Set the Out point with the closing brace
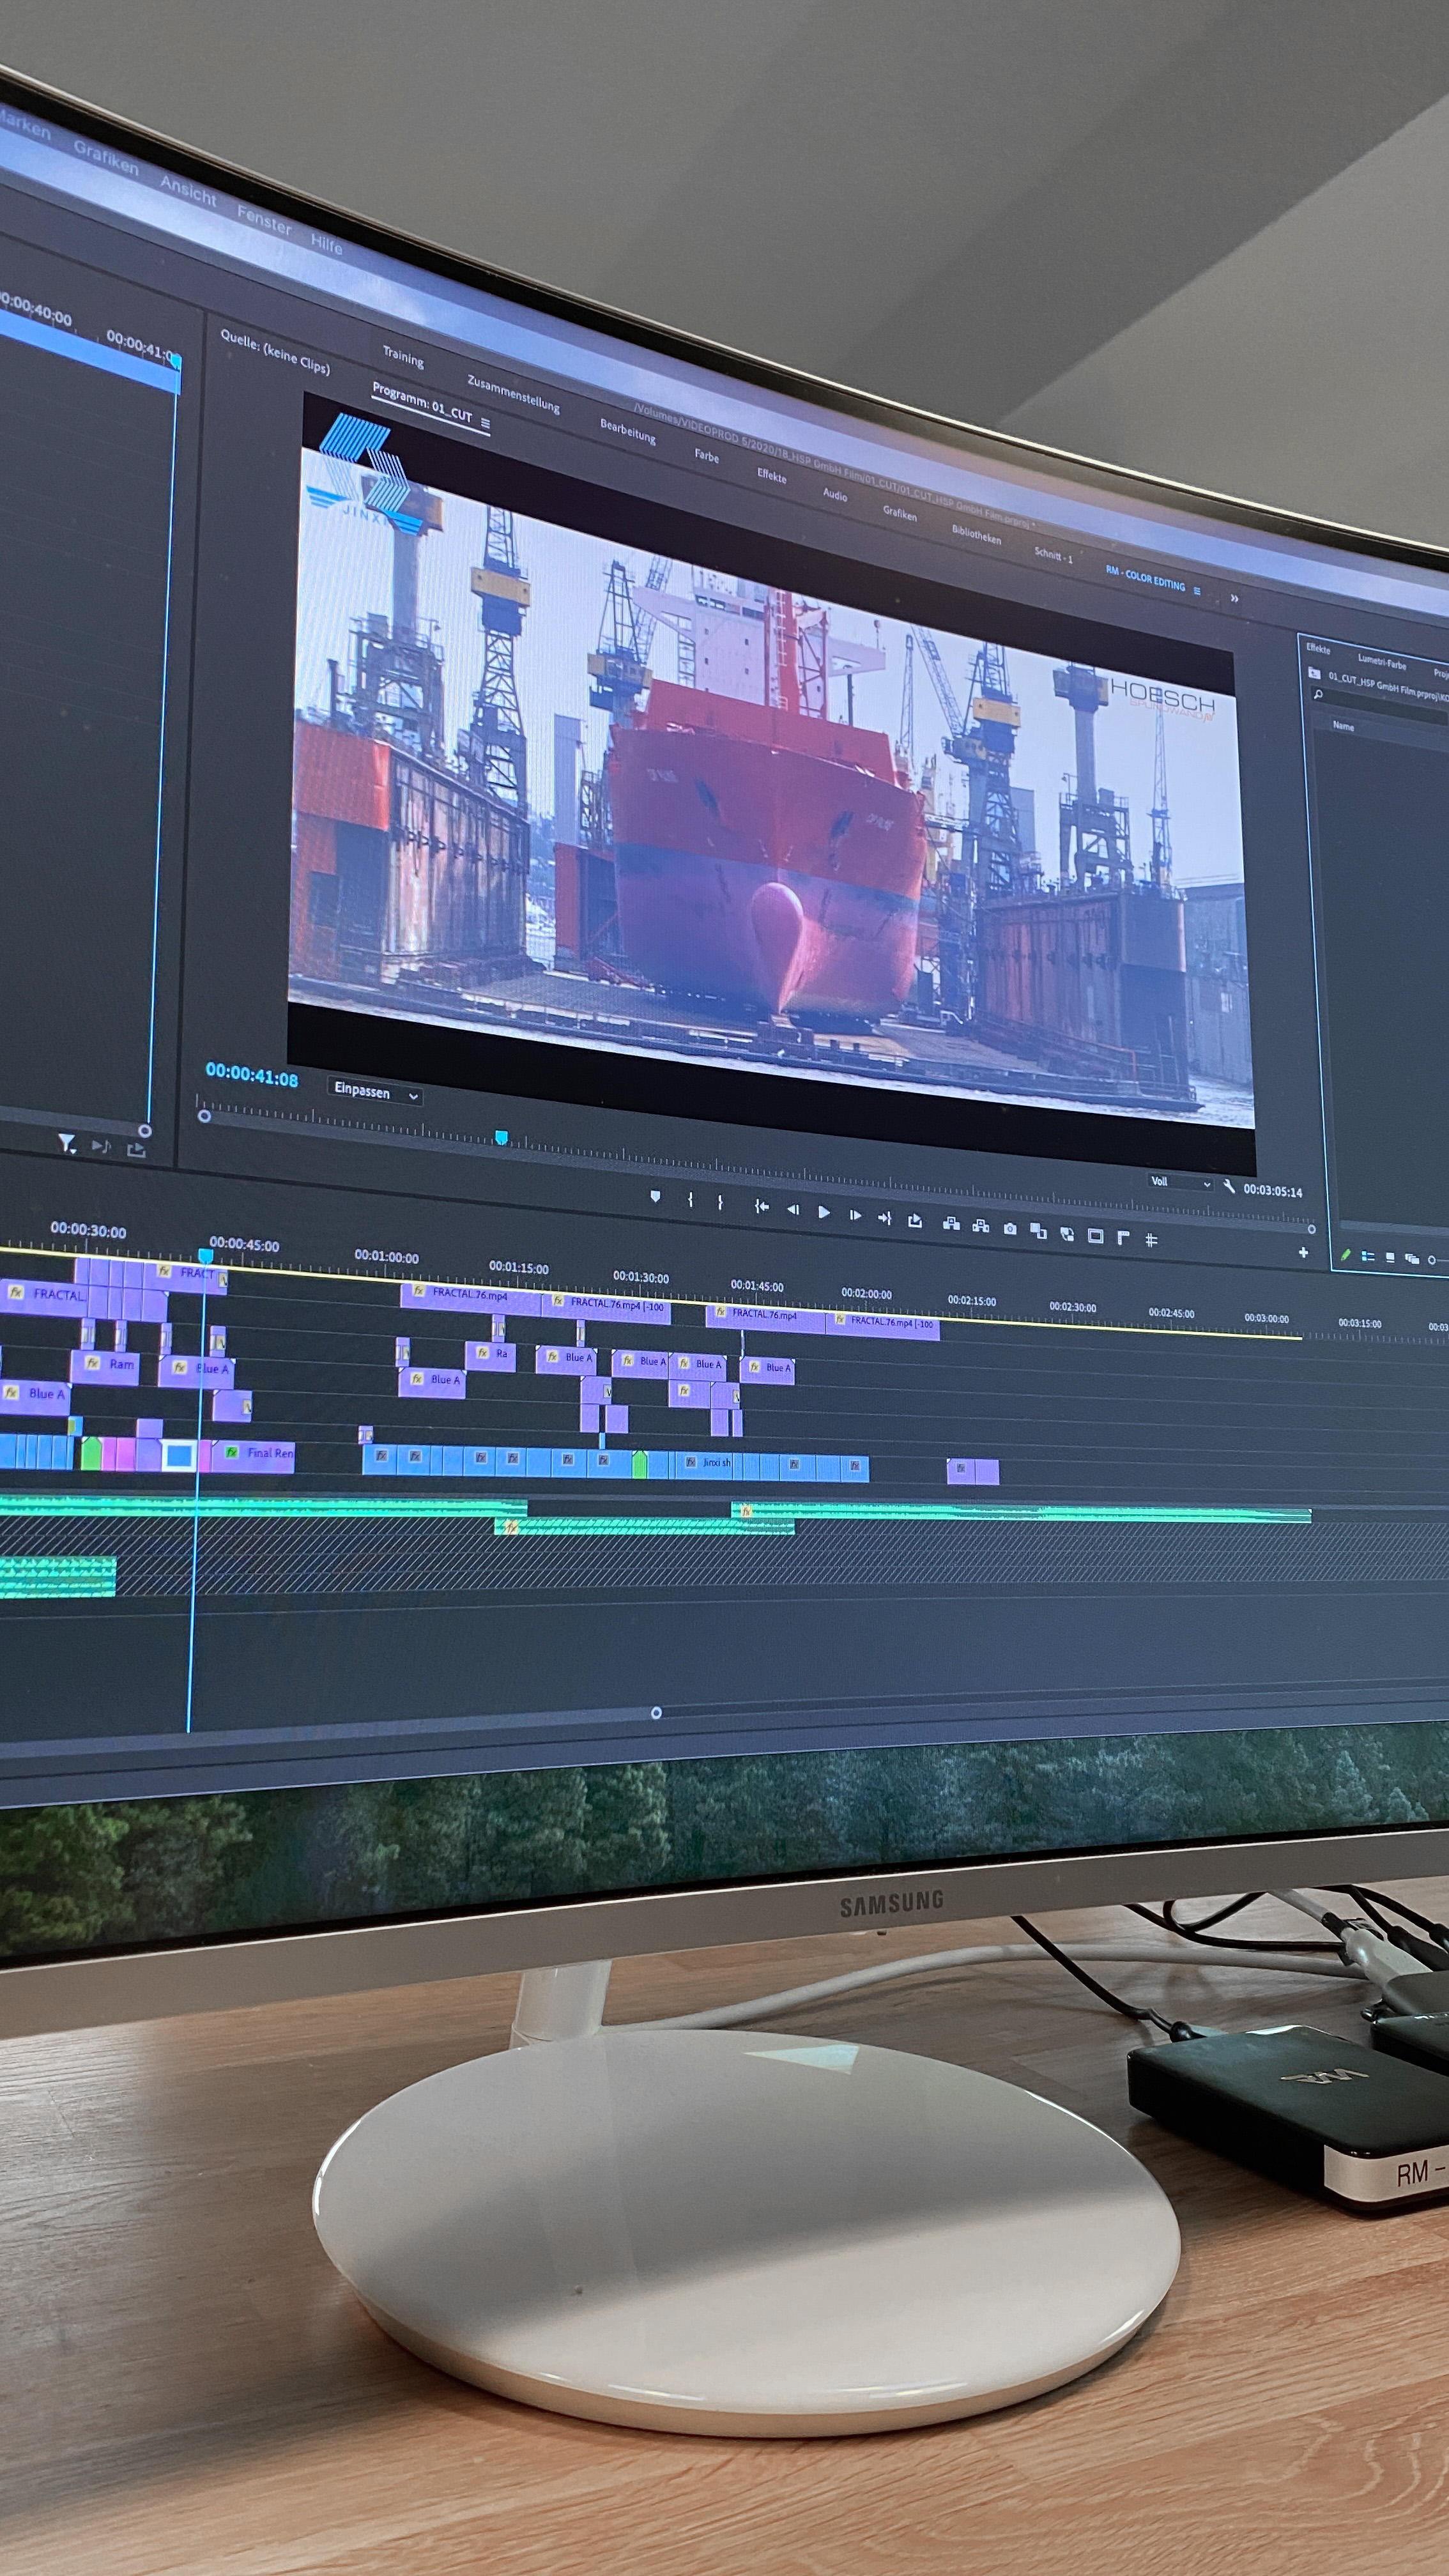Screen dimensions: 1449x2576 tap(720, 1202)
